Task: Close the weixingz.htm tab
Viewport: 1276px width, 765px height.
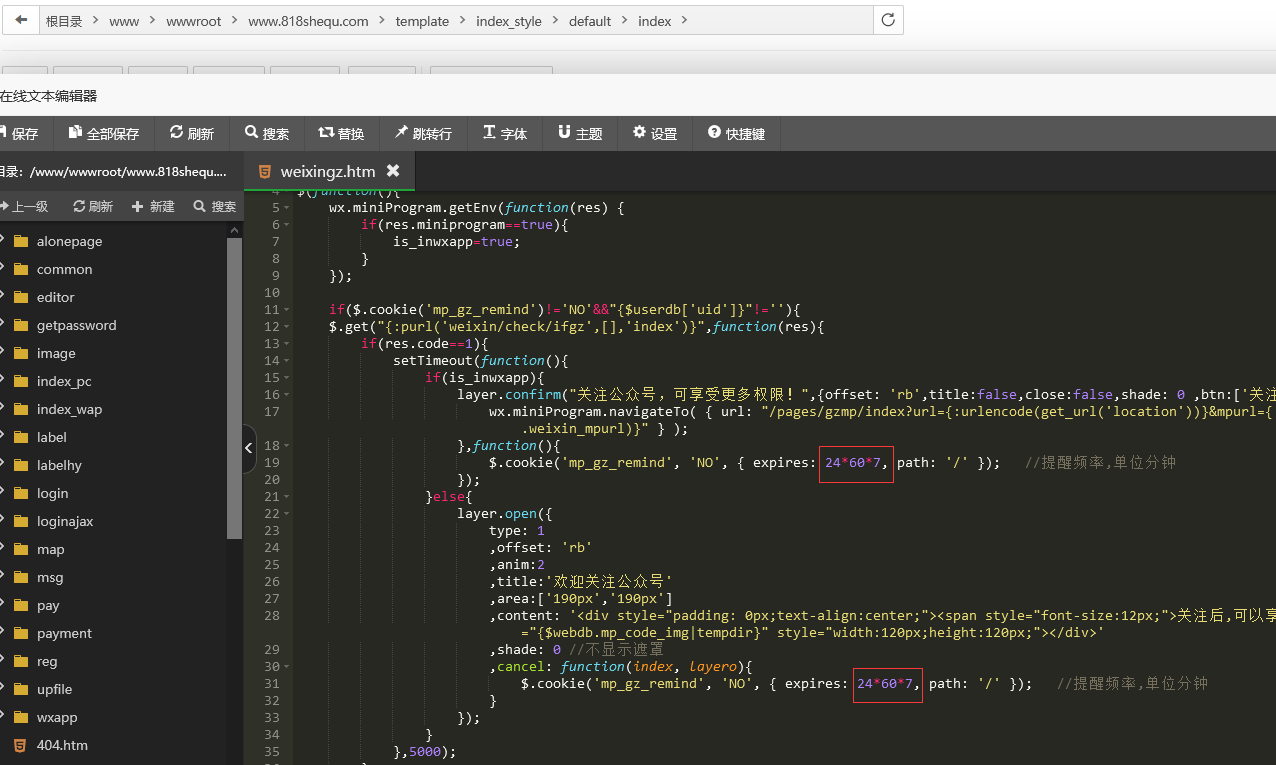Action: tap(393, 171)
